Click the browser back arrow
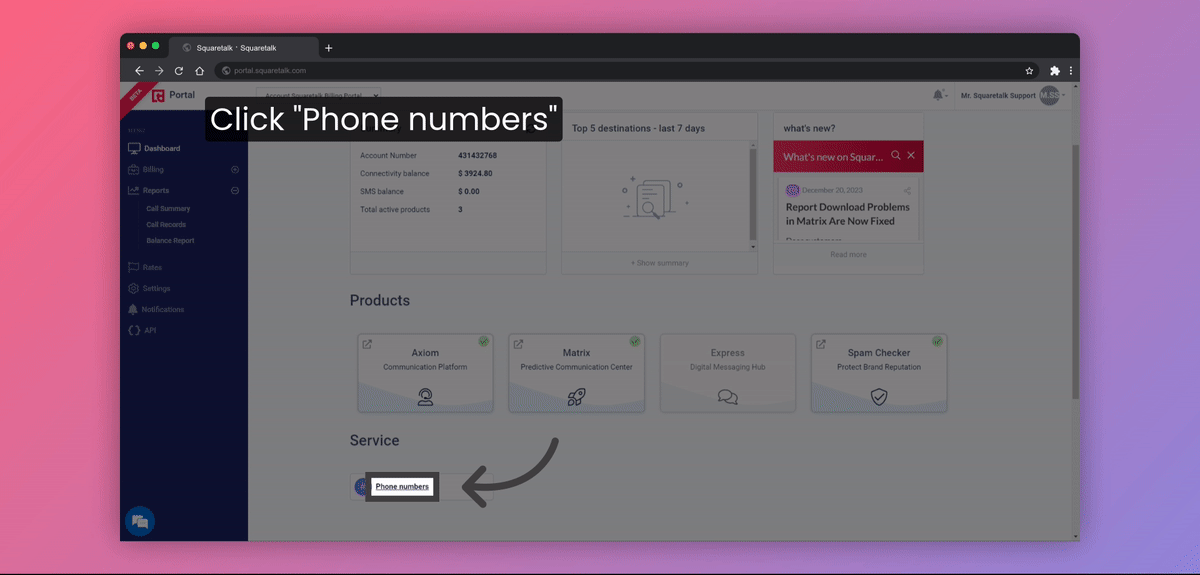This screenshot has height=575, width=1200. (x=139, y=71)
